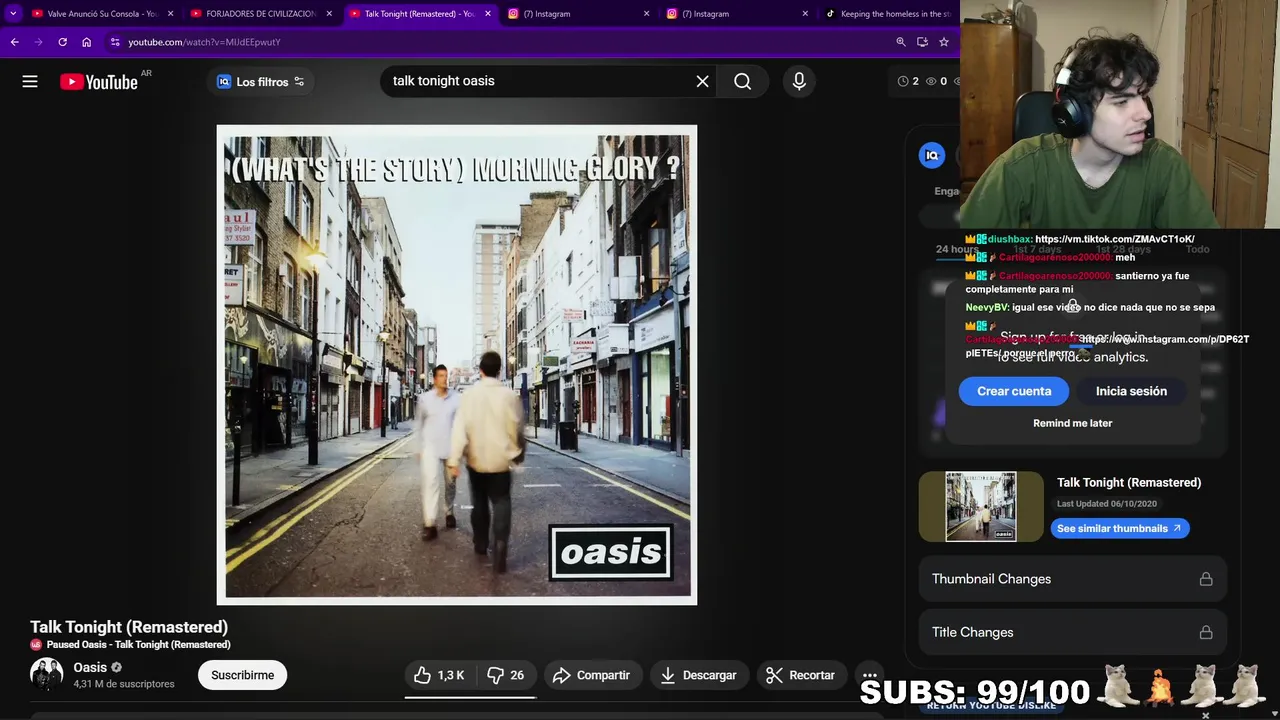The width and height of the screenshot is (1280, 720).
Task: Open site info icon in address bar
Action: [115, 42]
